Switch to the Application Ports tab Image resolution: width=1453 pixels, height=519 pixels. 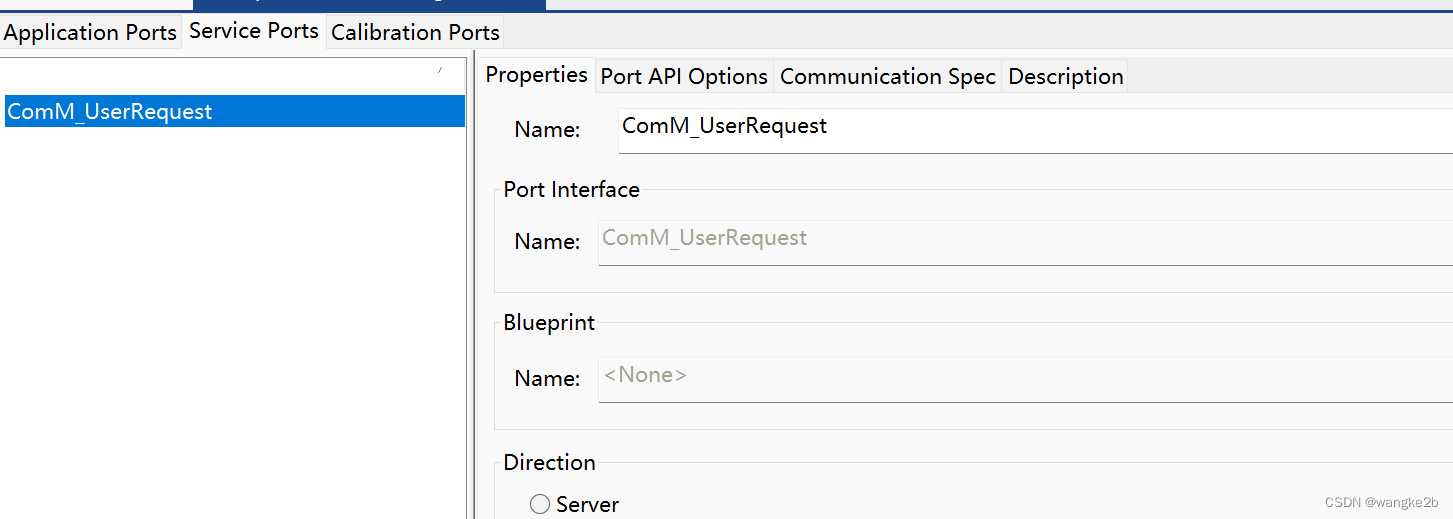click(90, 32)
